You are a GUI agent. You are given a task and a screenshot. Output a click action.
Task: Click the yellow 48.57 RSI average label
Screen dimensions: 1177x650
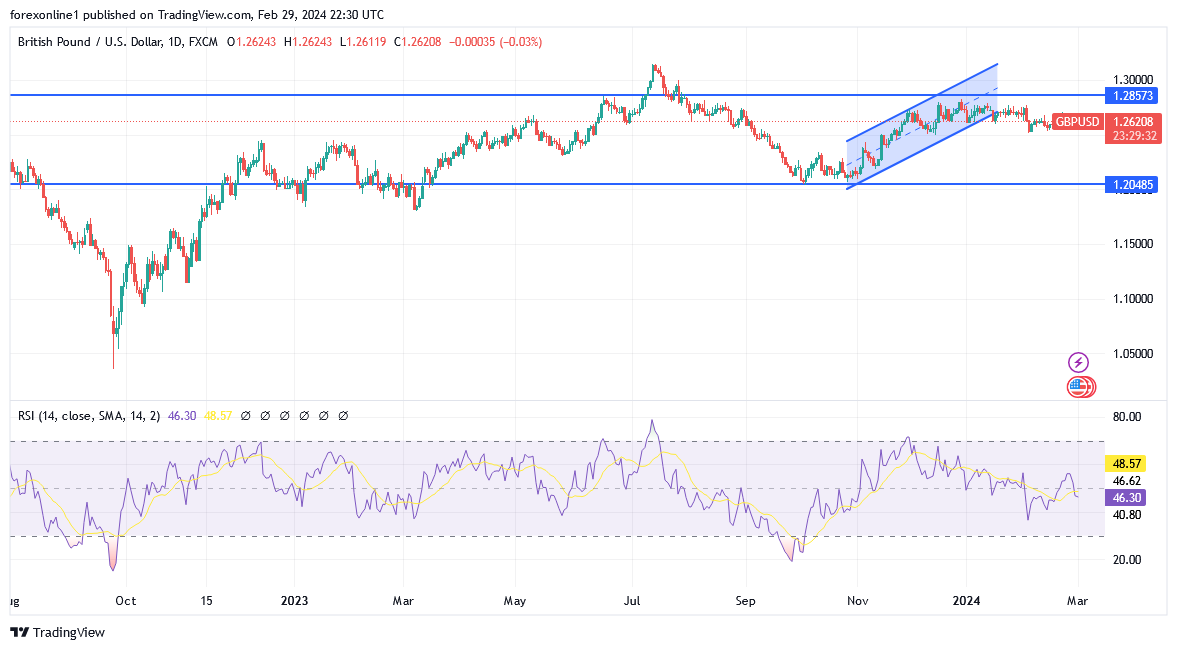point(1128,463)
